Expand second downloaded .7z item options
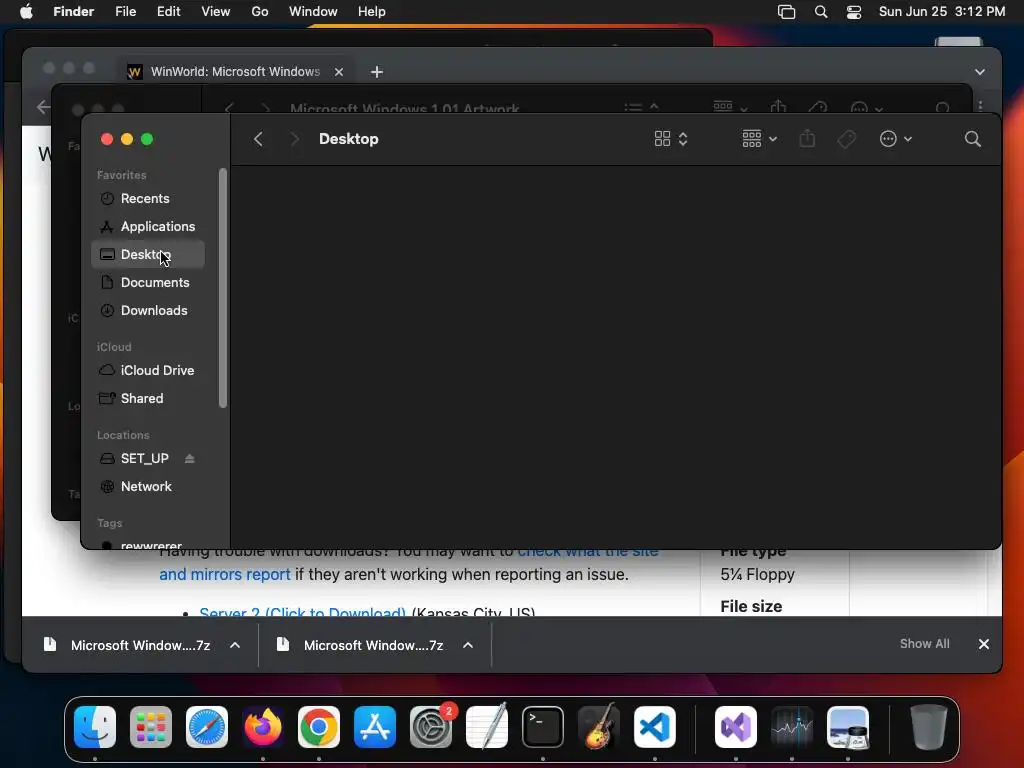Screen dimensions: 1024x768 pos(468,645)
